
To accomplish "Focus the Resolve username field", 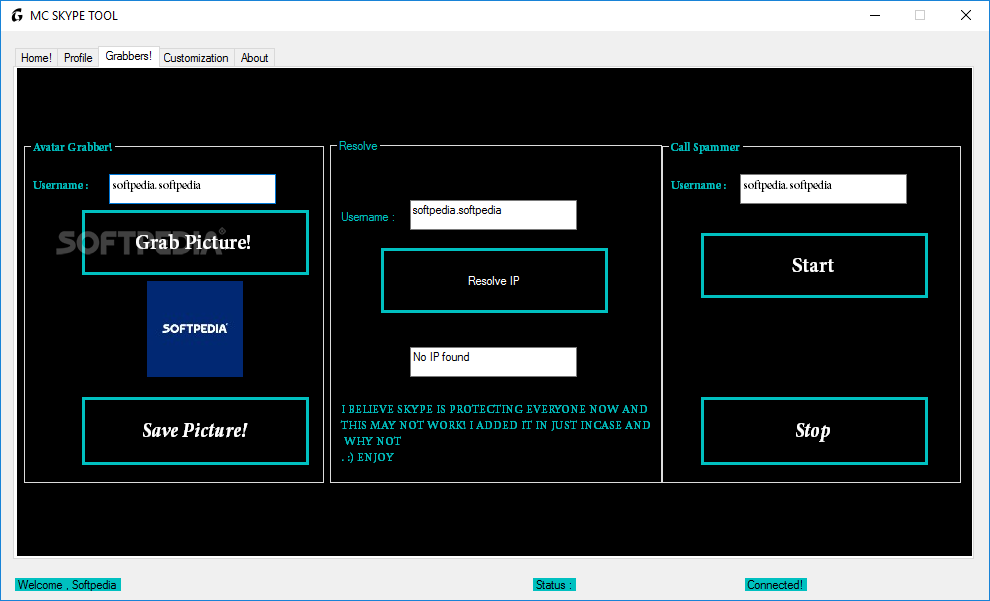I will click(x=493, y=215).
